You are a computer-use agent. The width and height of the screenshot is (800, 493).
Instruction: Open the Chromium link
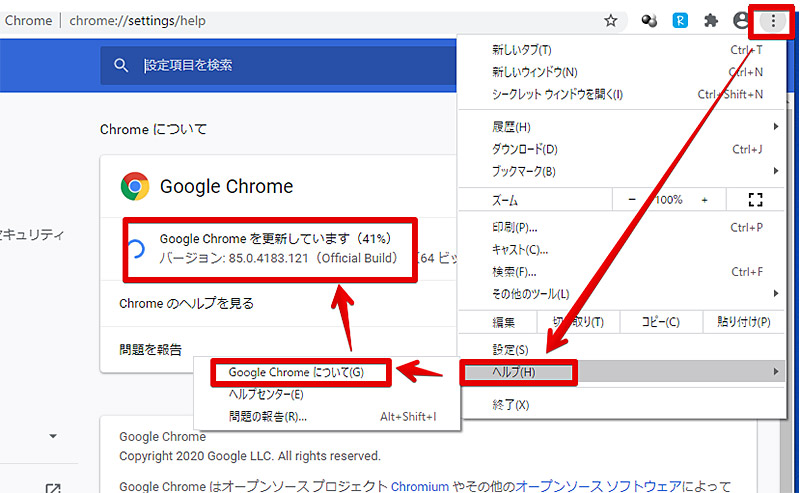(x=419, y=486)
